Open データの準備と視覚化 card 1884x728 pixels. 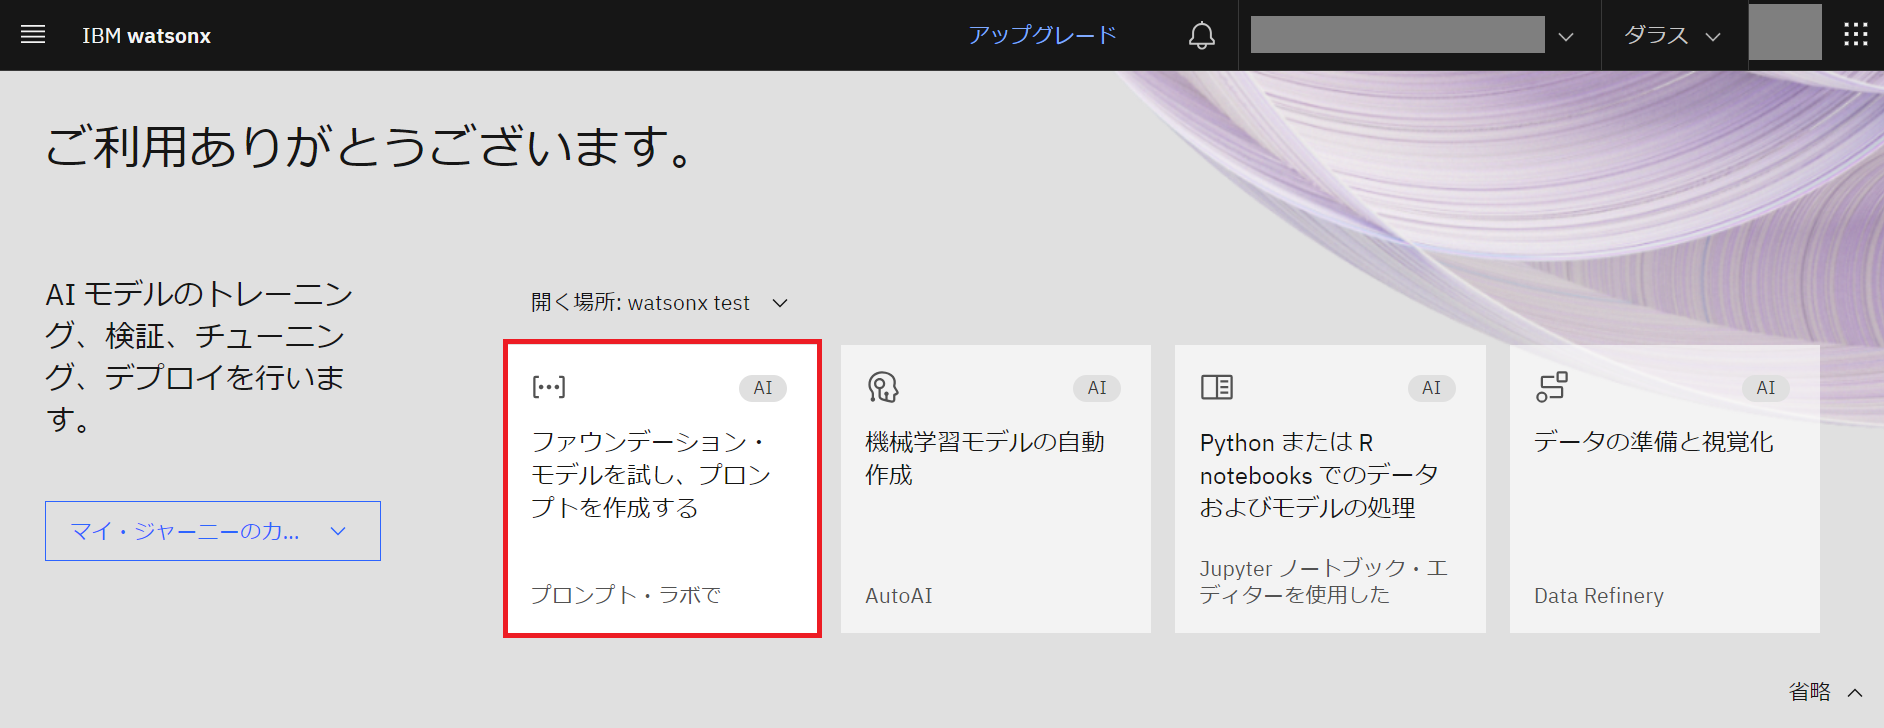[1664, 489]
